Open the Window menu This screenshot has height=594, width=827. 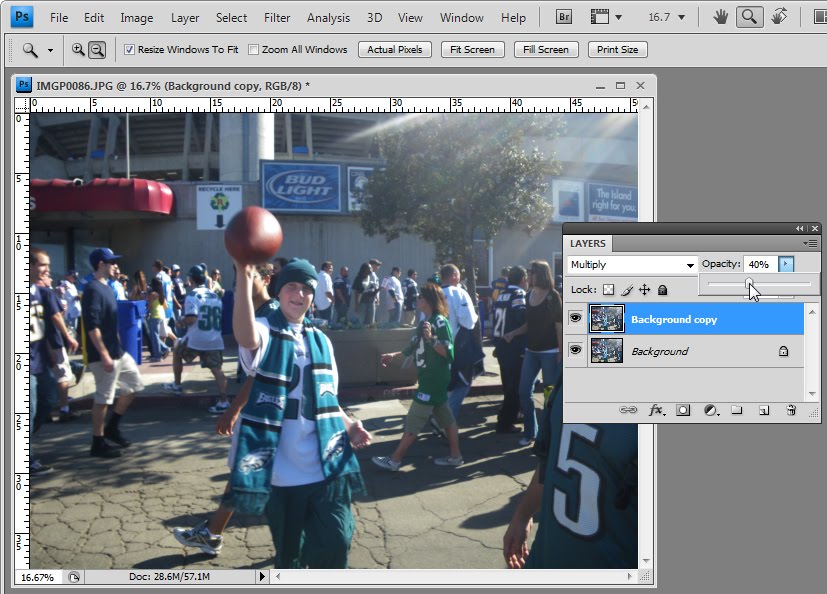pyautogui.click(x=461, y=17)
